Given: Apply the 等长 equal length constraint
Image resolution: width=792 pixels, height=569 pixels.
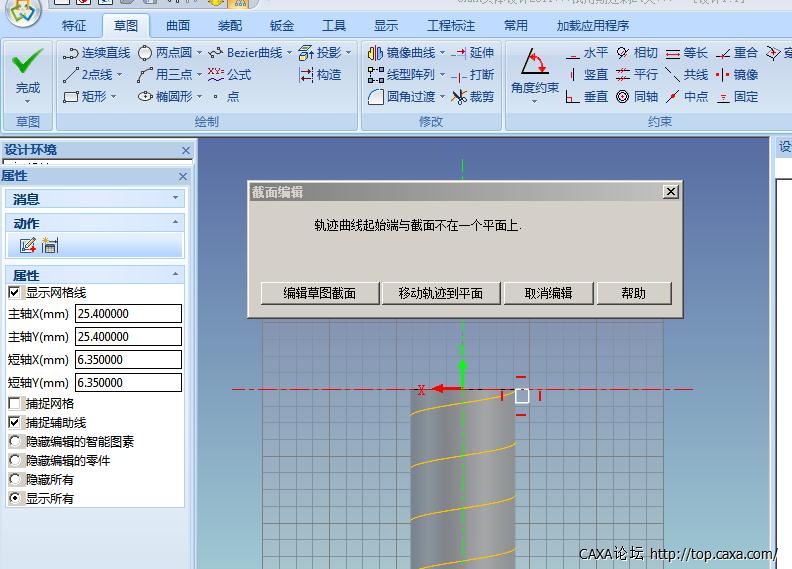Looking at the screenshot, I should tap(686, 53).
